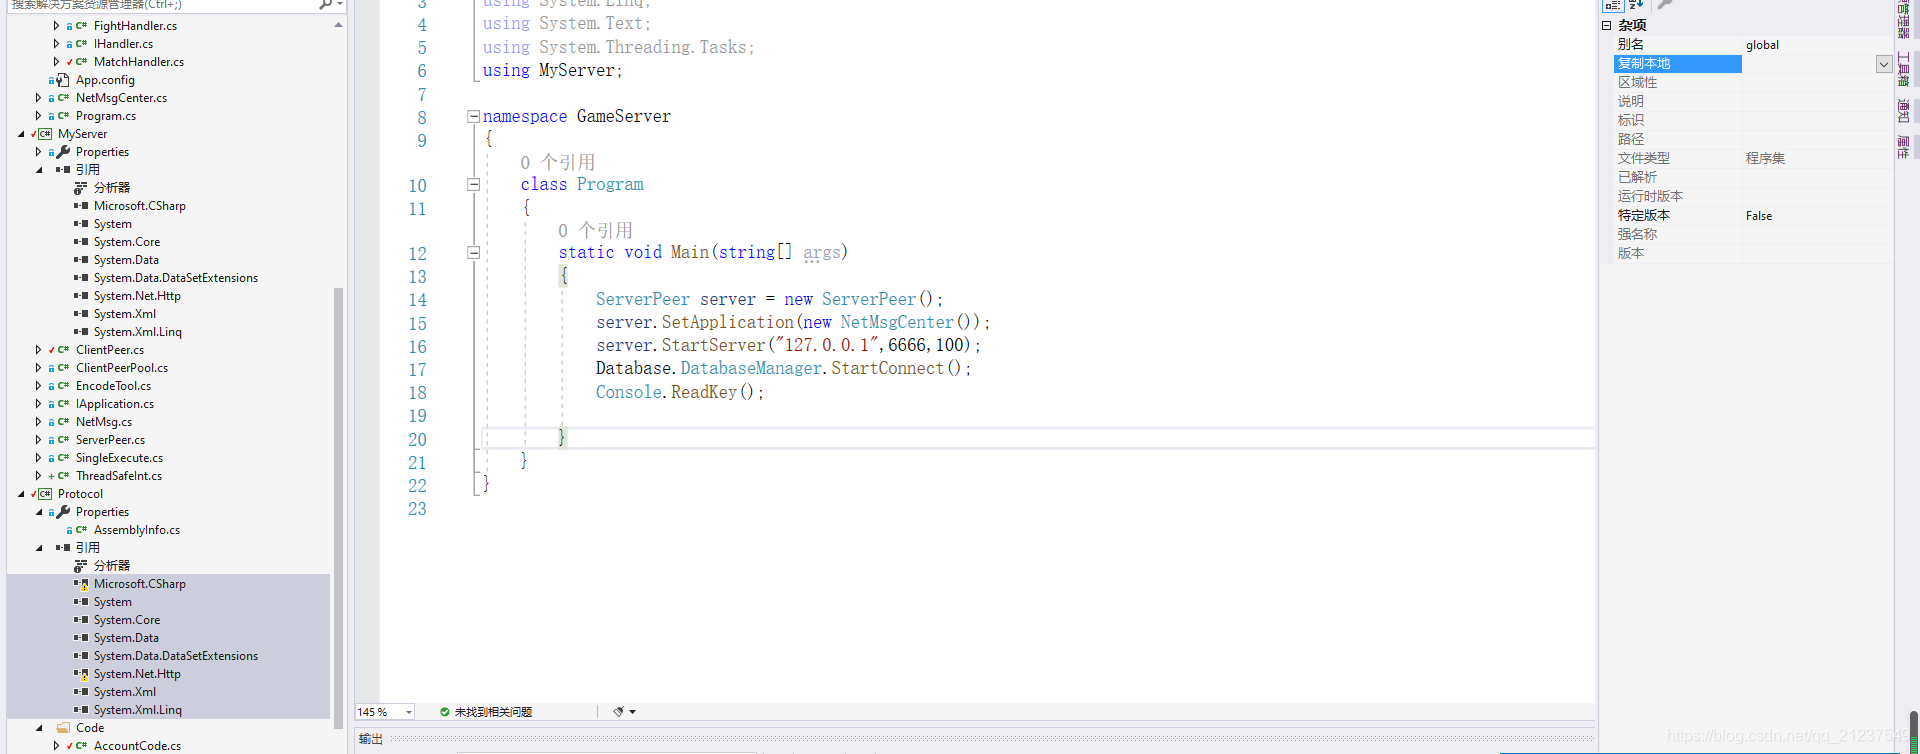Click the Solution Explorer scroll-up arrow
Viewport: 1920px width, 754px height.
click(339, 25)
